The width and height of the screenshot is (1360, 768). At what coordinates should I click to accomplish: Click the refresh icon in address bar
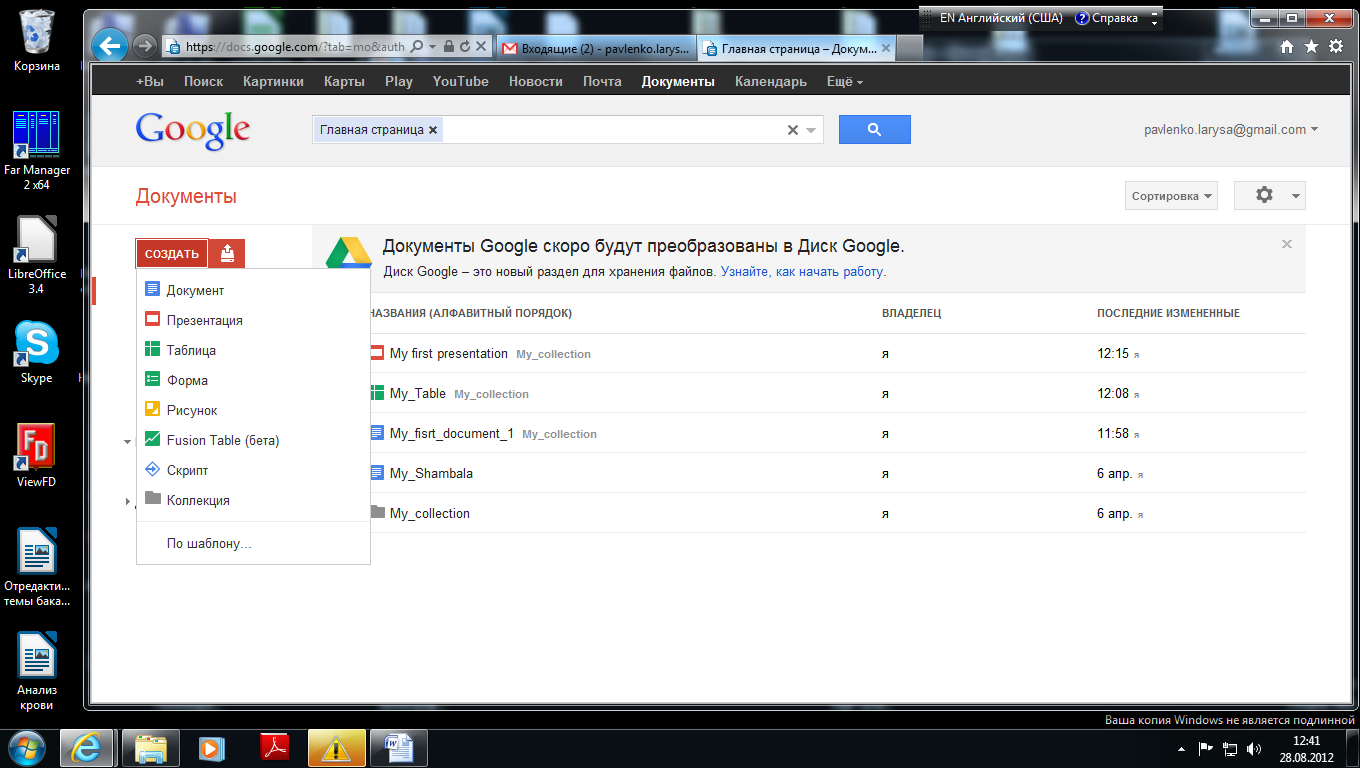(465, 46)
